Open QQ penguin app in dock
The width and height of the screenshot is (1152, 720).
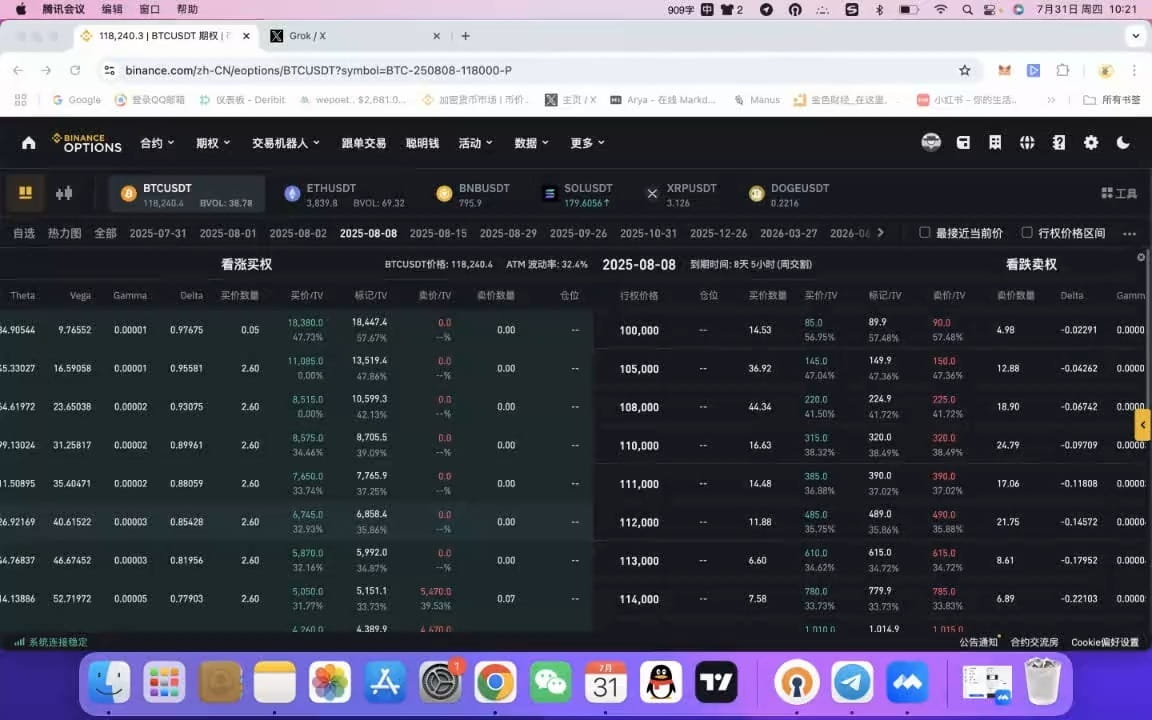tap(661, 682)
